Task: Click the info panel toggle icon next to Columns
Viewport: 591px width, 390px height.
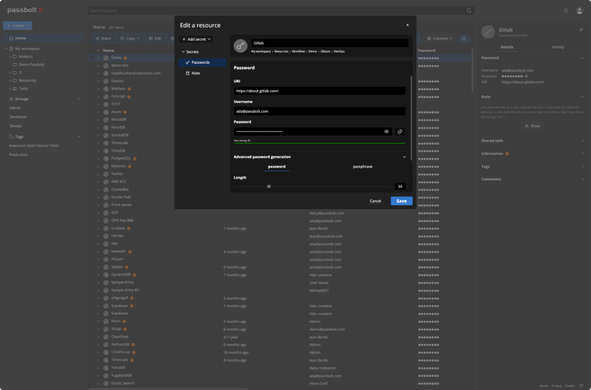Action: 464,38
